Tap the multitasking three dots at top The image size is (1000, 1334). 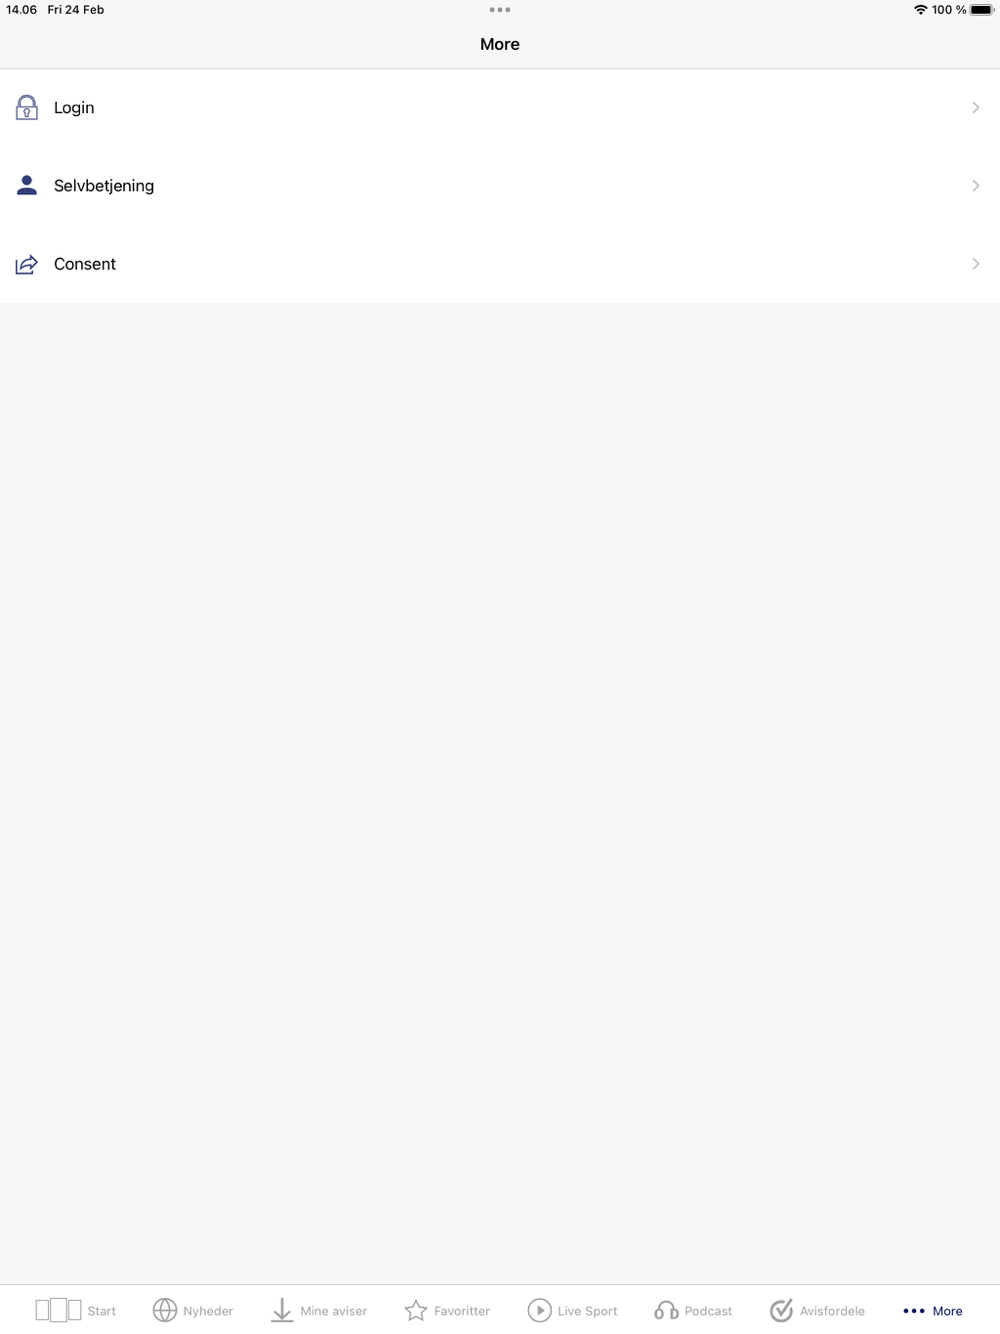click(x=500, y=10)
